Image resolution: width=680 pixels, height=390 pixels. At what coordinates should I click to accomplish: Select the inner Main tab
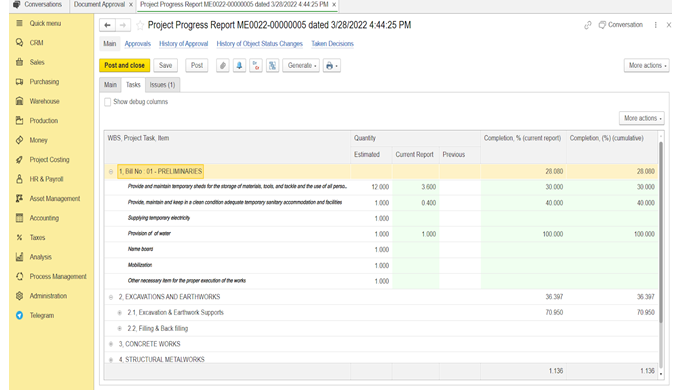point(110,85)
